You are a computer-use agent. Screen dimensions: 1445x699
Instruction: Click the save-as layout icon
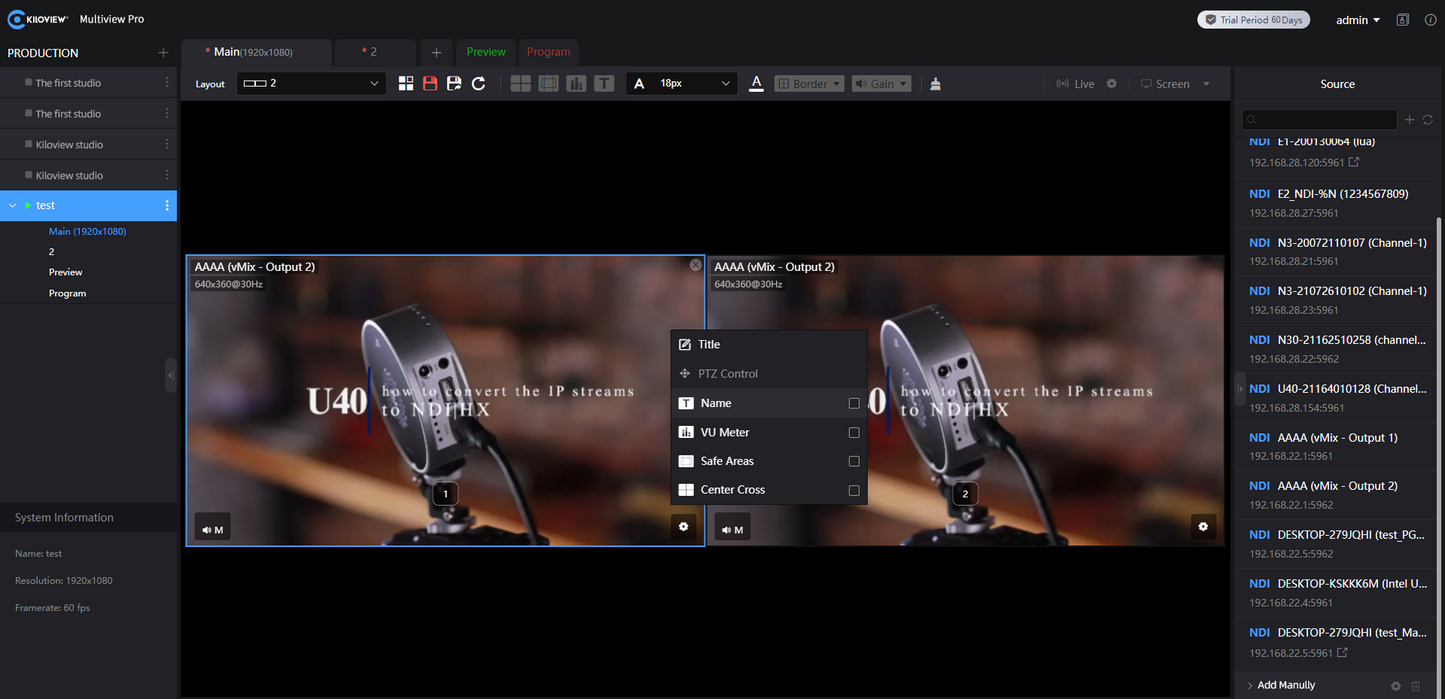pyautogui.click(x=454, y=83)
